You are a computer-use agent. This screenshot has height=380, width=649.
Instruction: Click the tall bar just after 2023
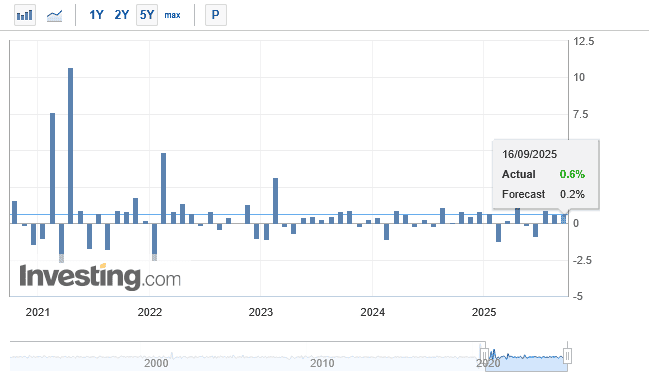point(275,201)
